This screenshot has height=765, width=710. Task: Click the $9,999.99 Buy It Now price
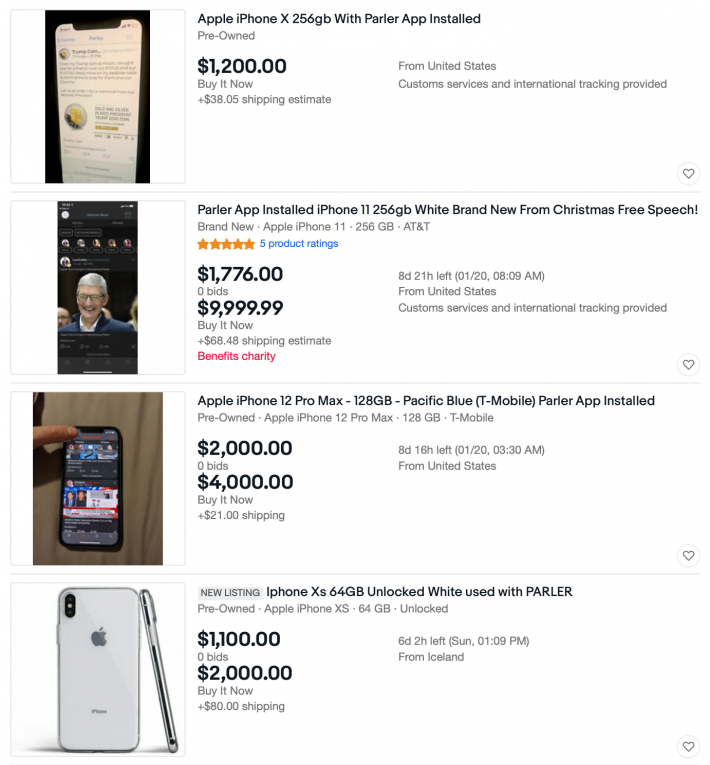pos(240,308)
